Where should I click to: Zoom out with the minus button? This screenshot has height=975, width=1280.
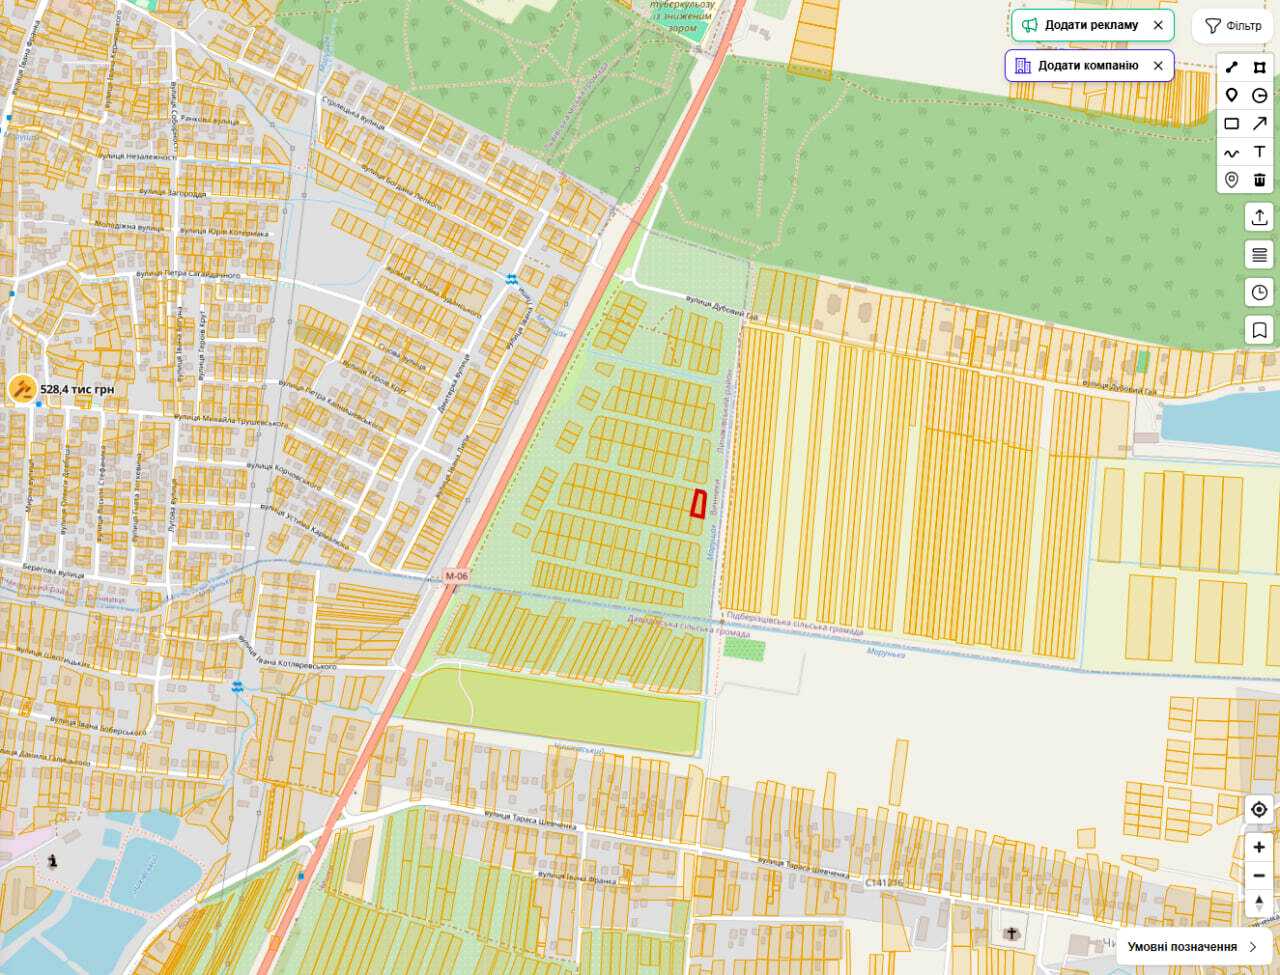pyautogui.click(x=1259, y=876)
